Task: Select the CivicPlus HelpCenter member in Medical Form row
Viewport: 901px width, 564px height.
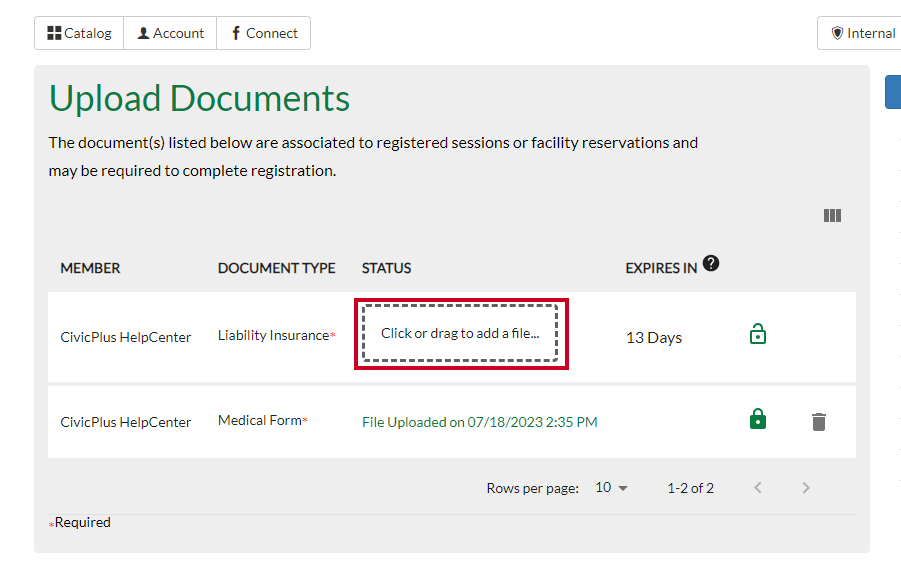Action: click(125, 422)
